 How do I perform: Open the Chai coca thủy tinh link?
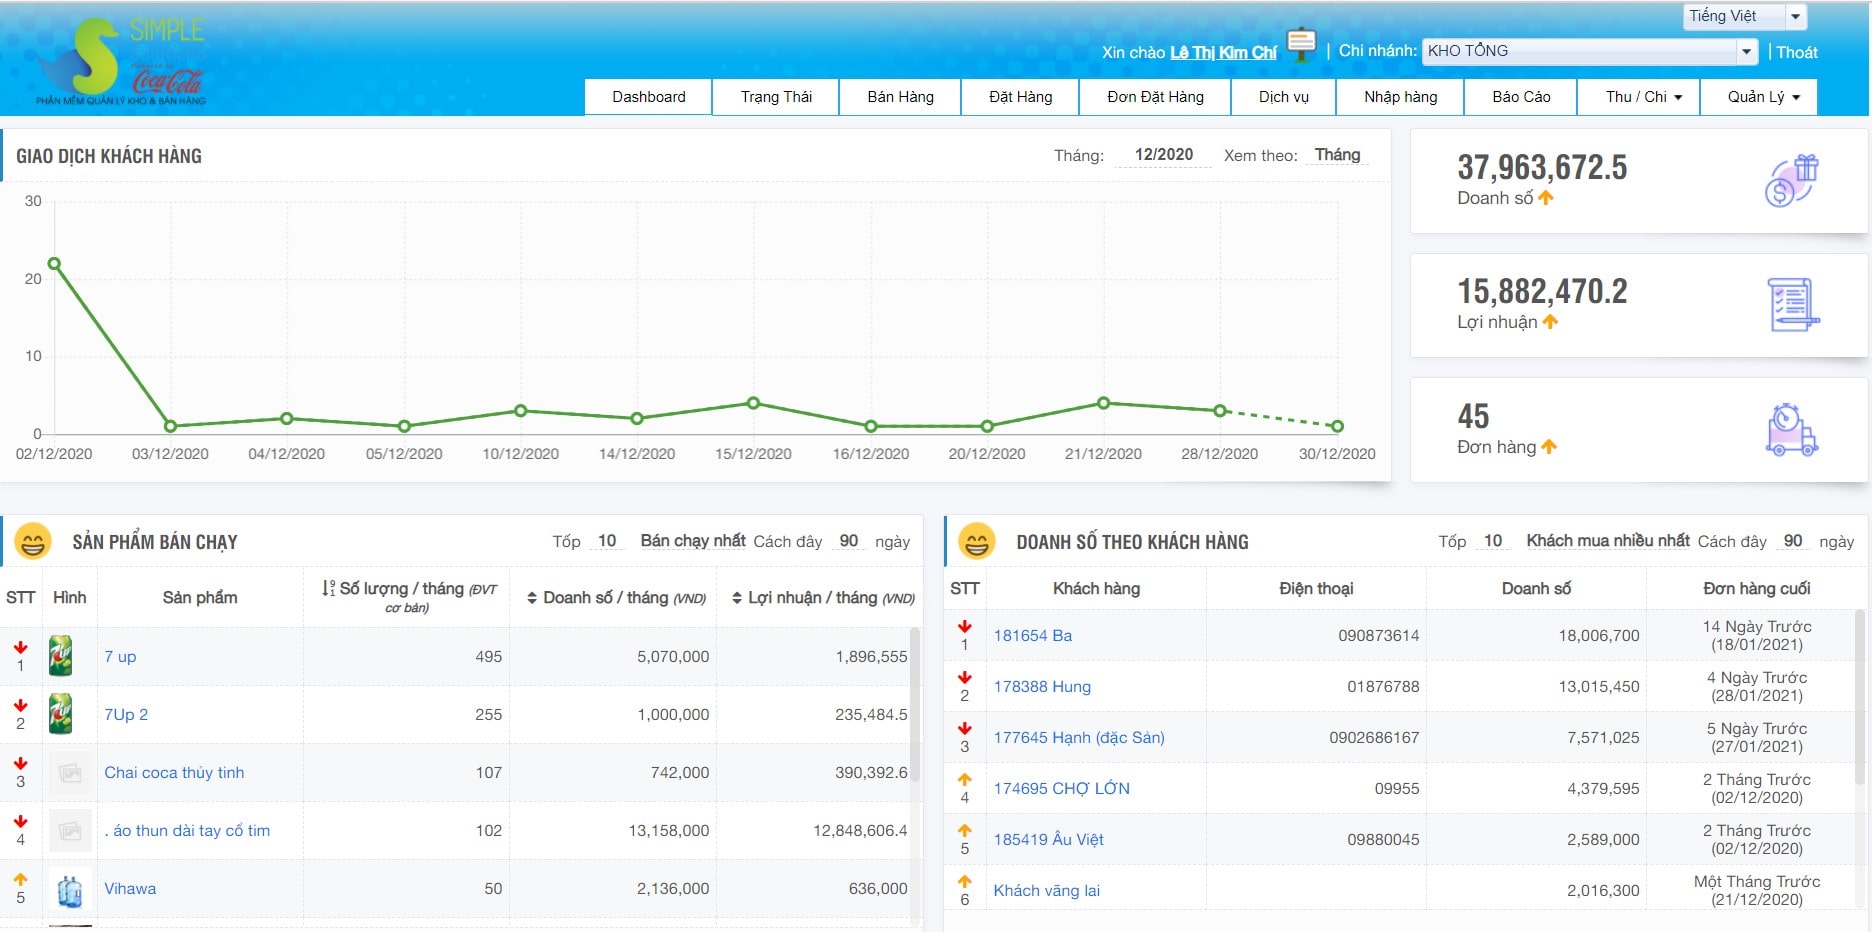[x=174, y=773]
